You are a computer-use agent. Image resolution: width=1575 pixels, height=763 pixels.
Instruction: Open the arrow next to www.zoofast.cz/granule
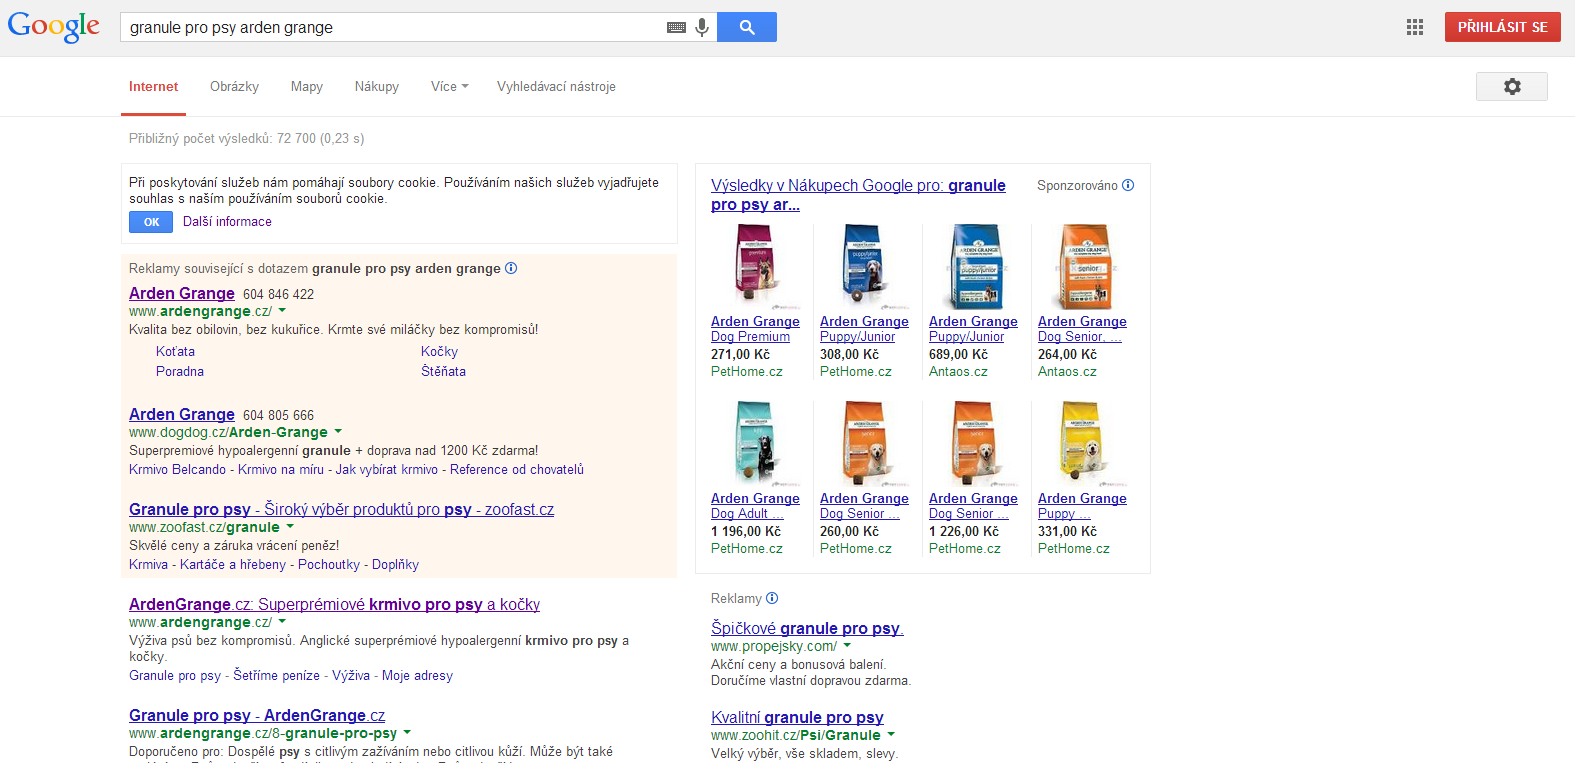pyautogui.click(x=290, y=527)
